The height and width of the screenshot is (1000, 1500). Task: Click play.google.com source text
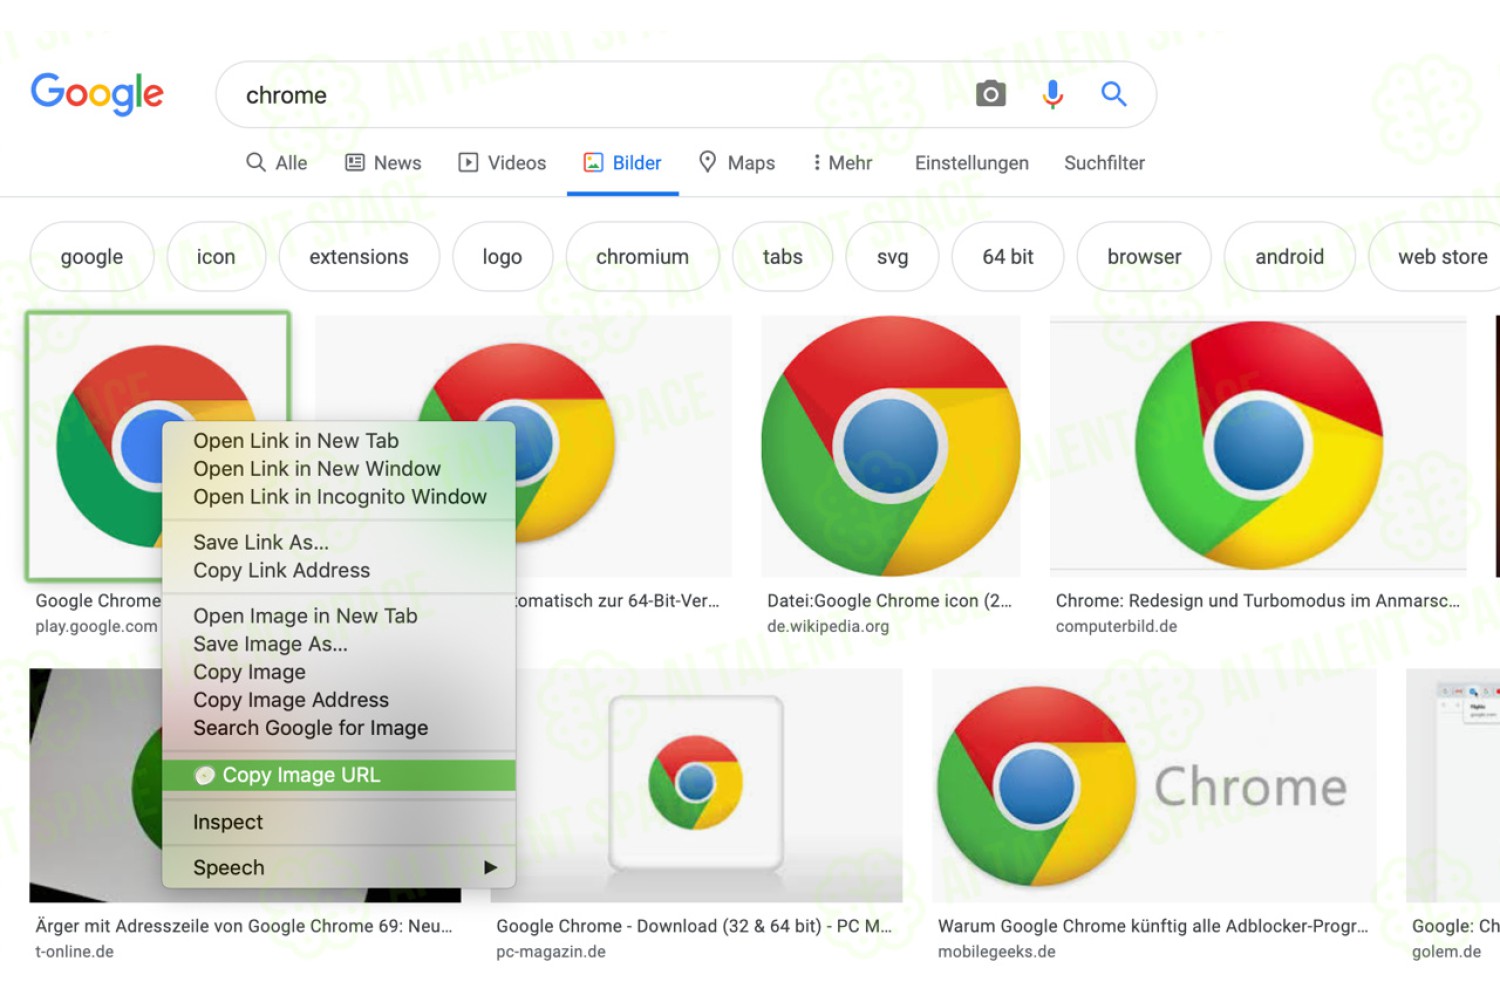tap(97, 626)
